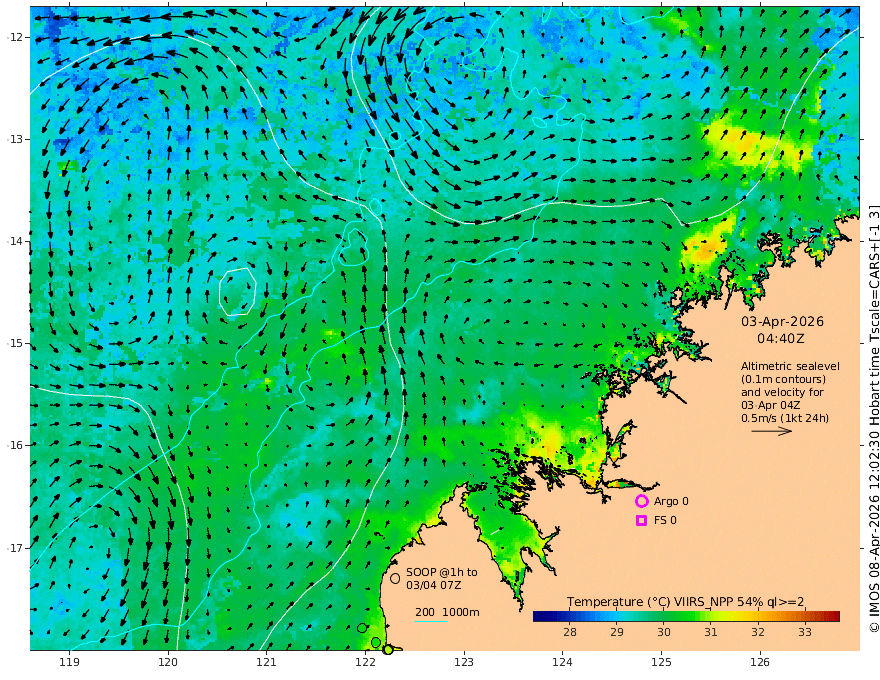Click the SOOP legend circle marker
Image resolution: width=880 pixels, height=680 pixels.
[x=395, y=578]
